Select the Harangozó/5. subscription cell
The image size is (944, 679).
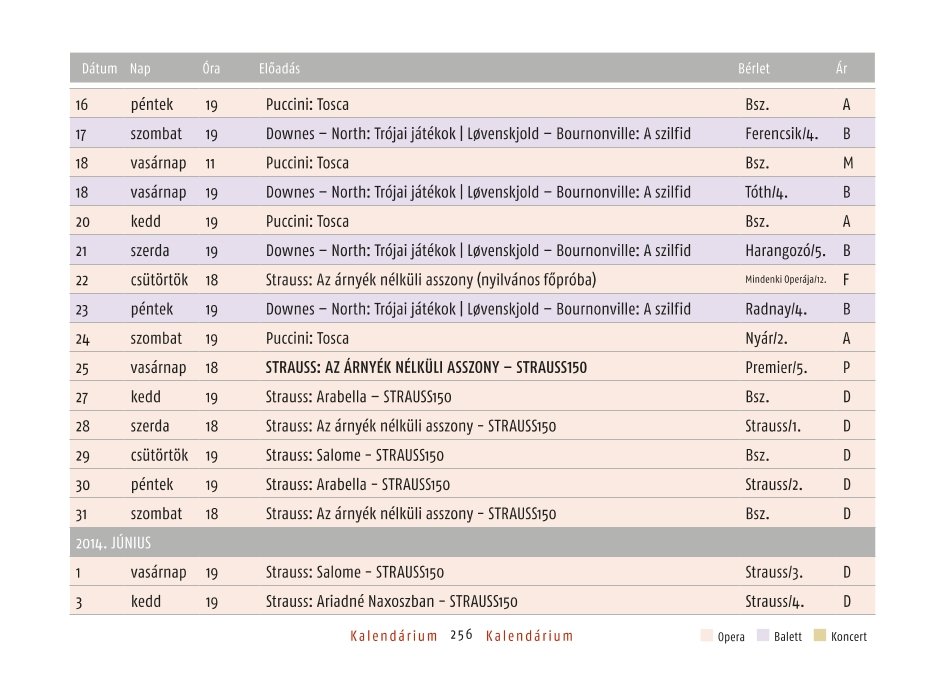[785, 251]
